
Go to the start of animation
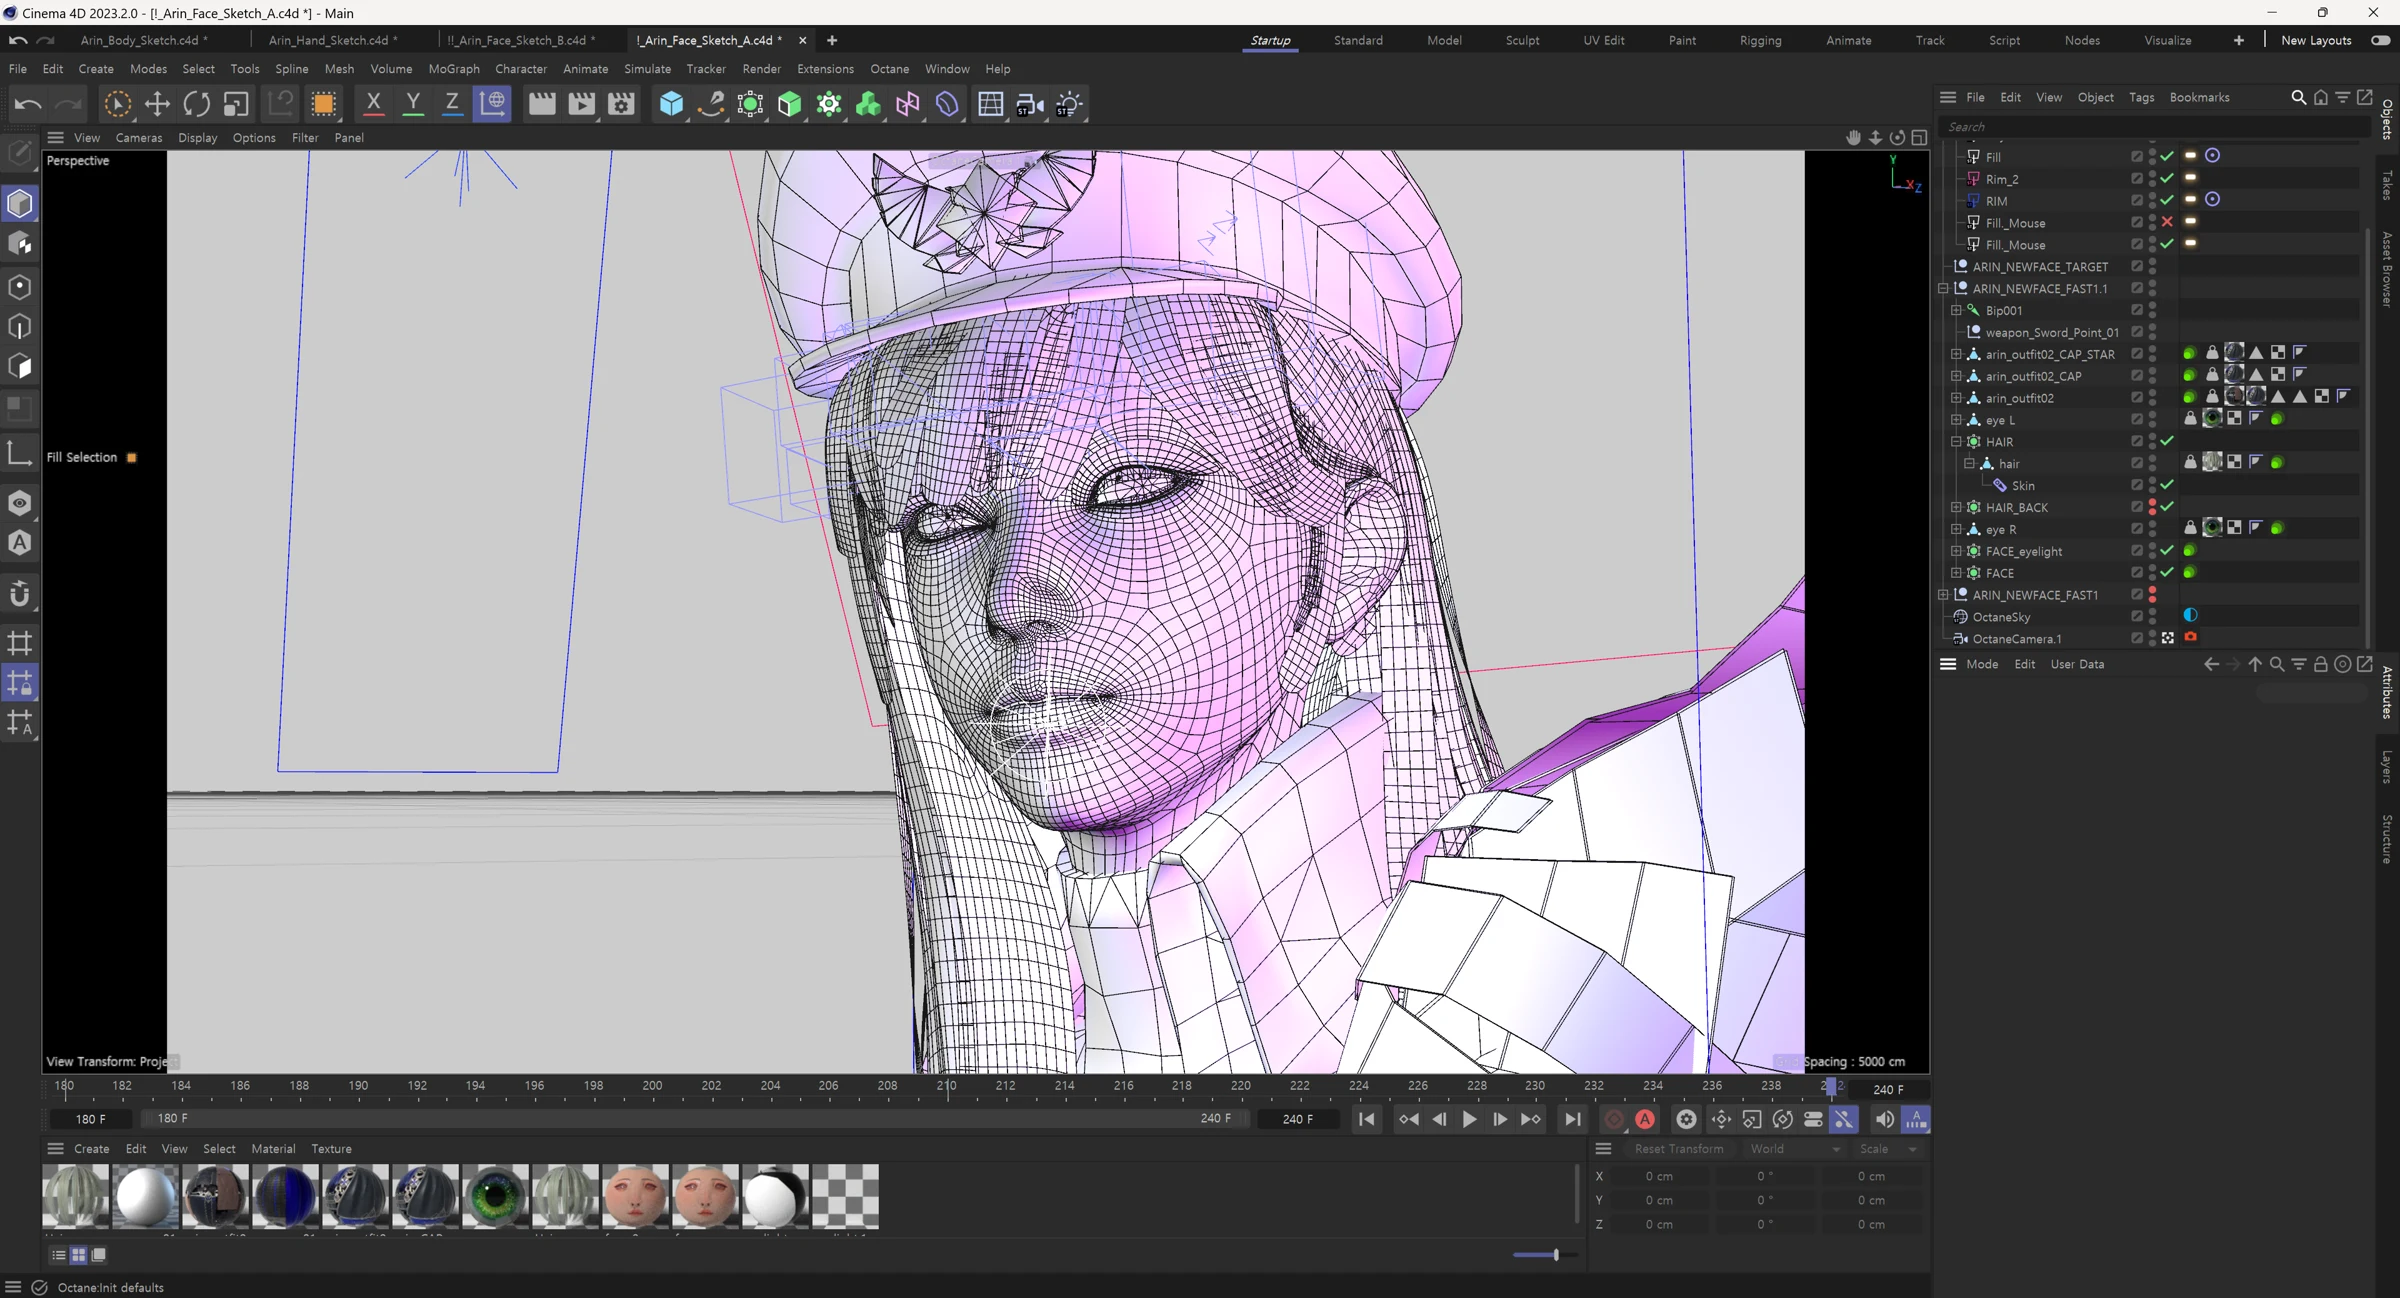[1366, 1119]
